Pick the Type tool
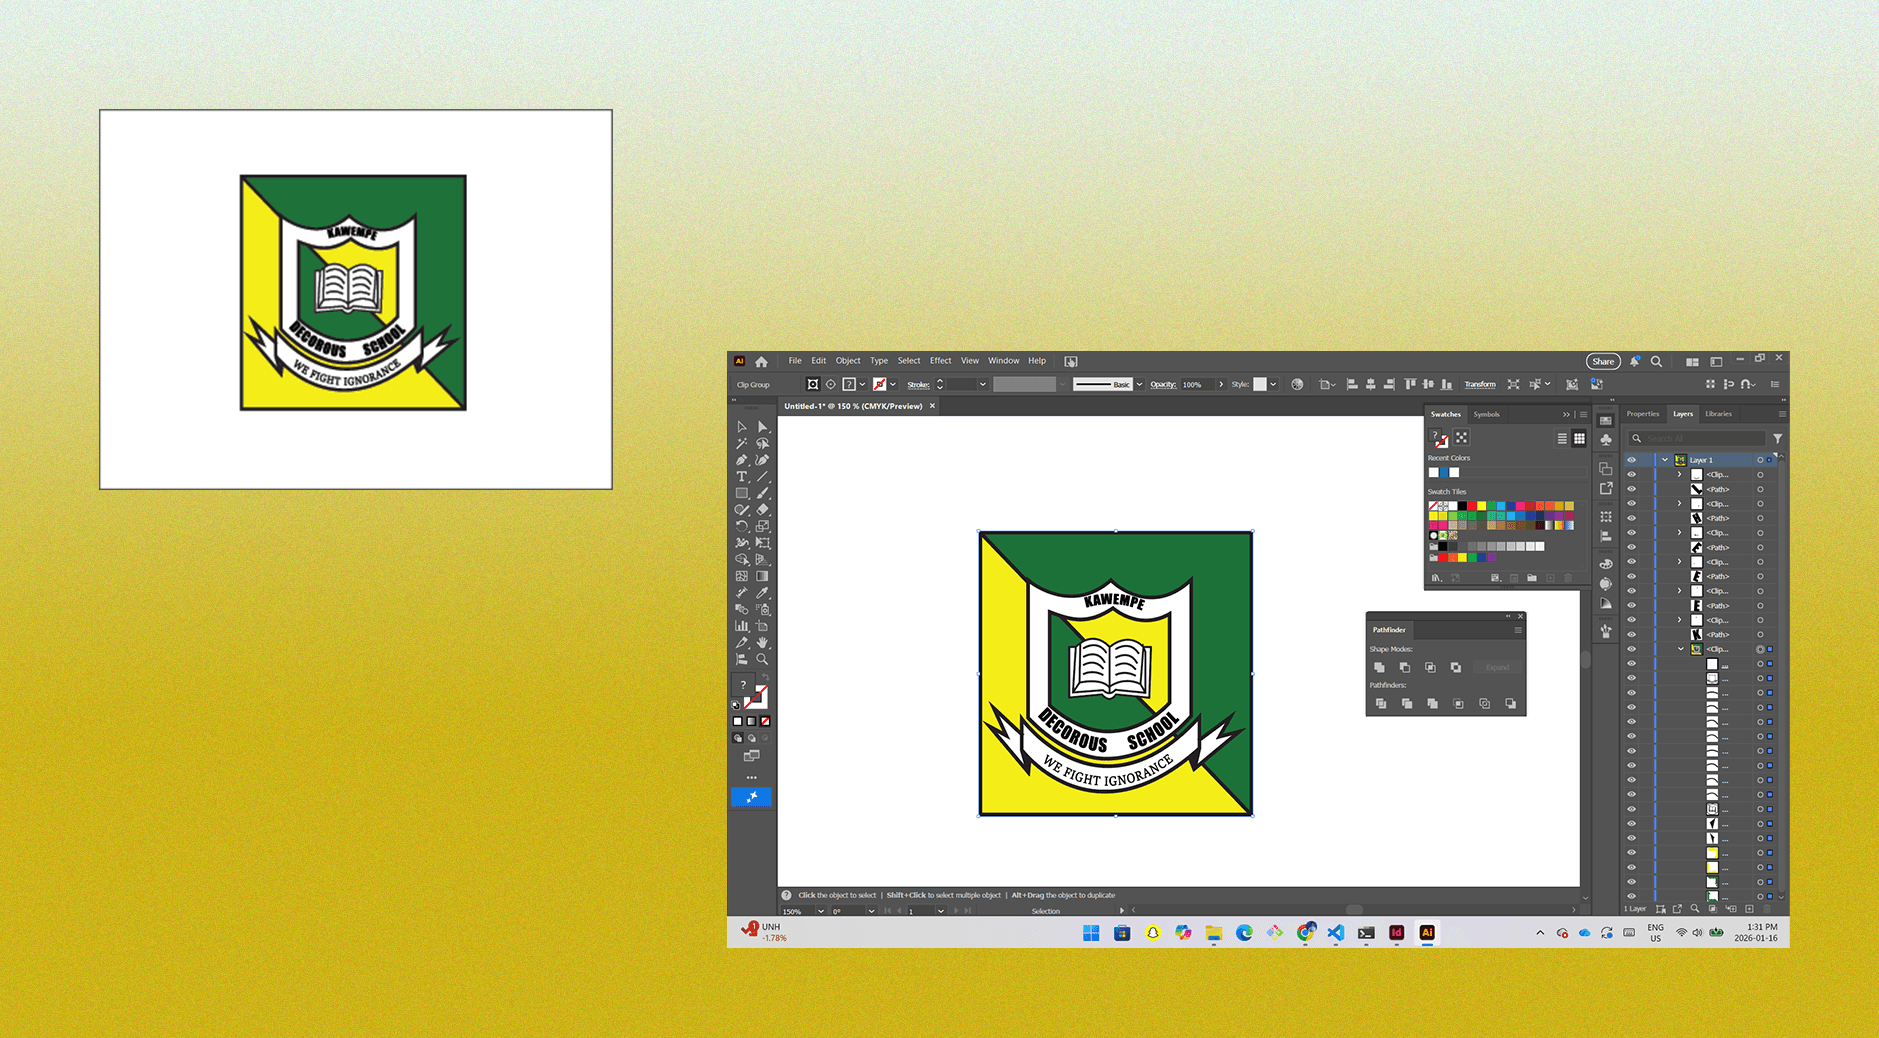 coord(742,477)
